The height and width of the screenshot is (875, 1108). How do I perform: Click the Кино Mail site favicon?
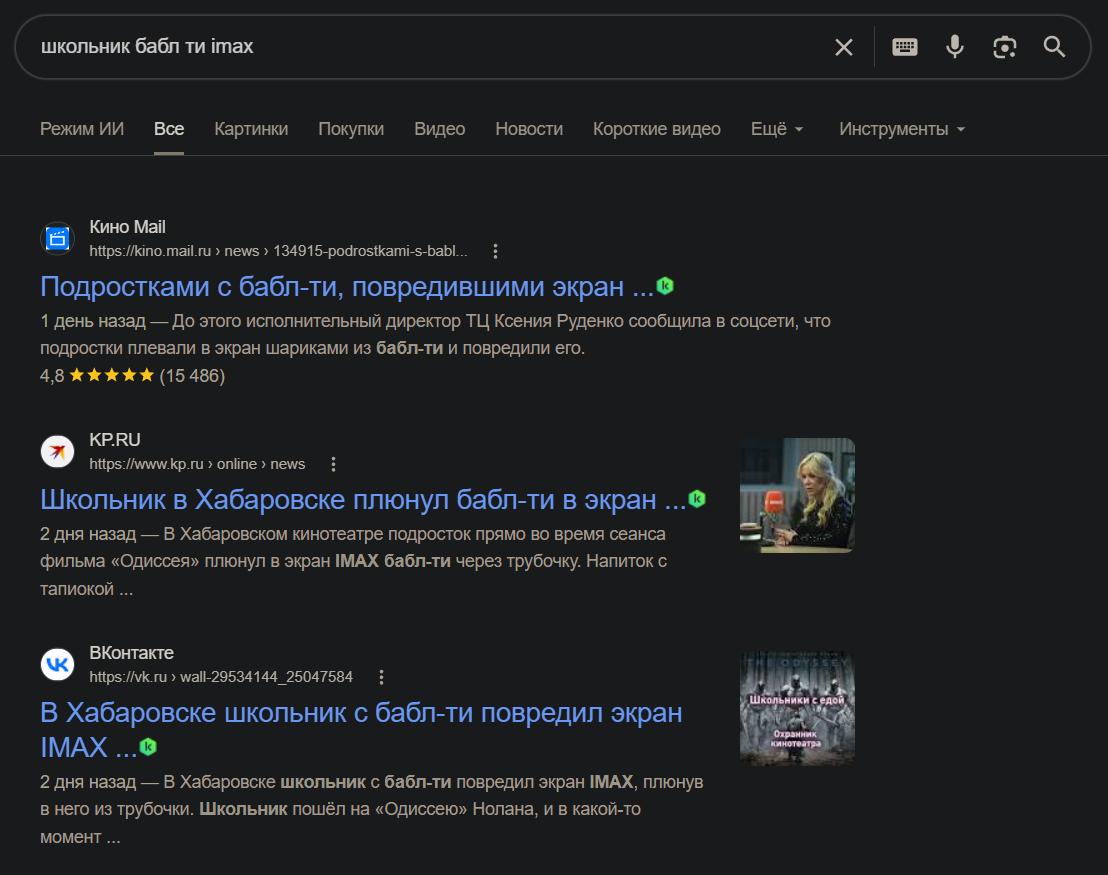(x=57, y=239)
